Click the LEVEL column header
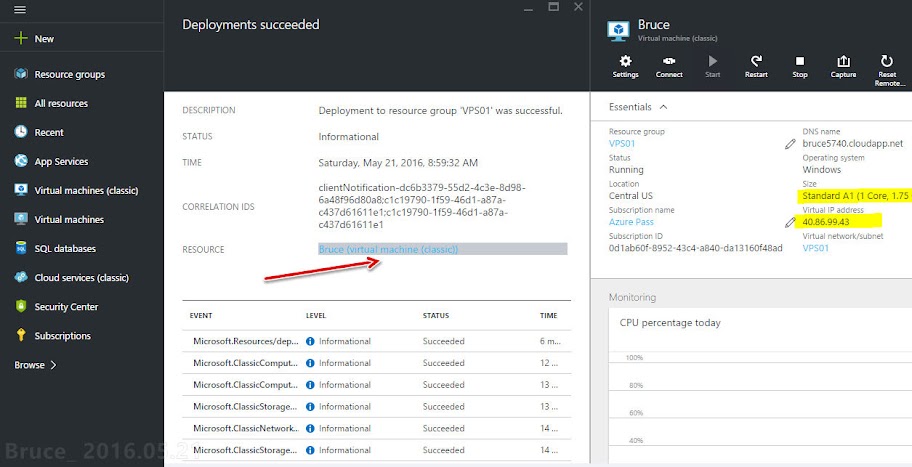This screenshot has height=467, width=912. (316, 315)
